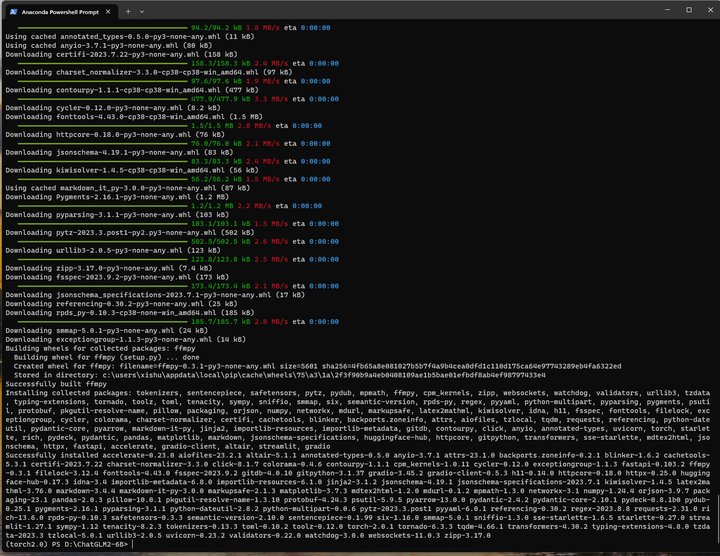Click the 'Downloading jsonschema-4.19.1' line
This screenshot has height=556, width=720.
(x=119, y=152)
